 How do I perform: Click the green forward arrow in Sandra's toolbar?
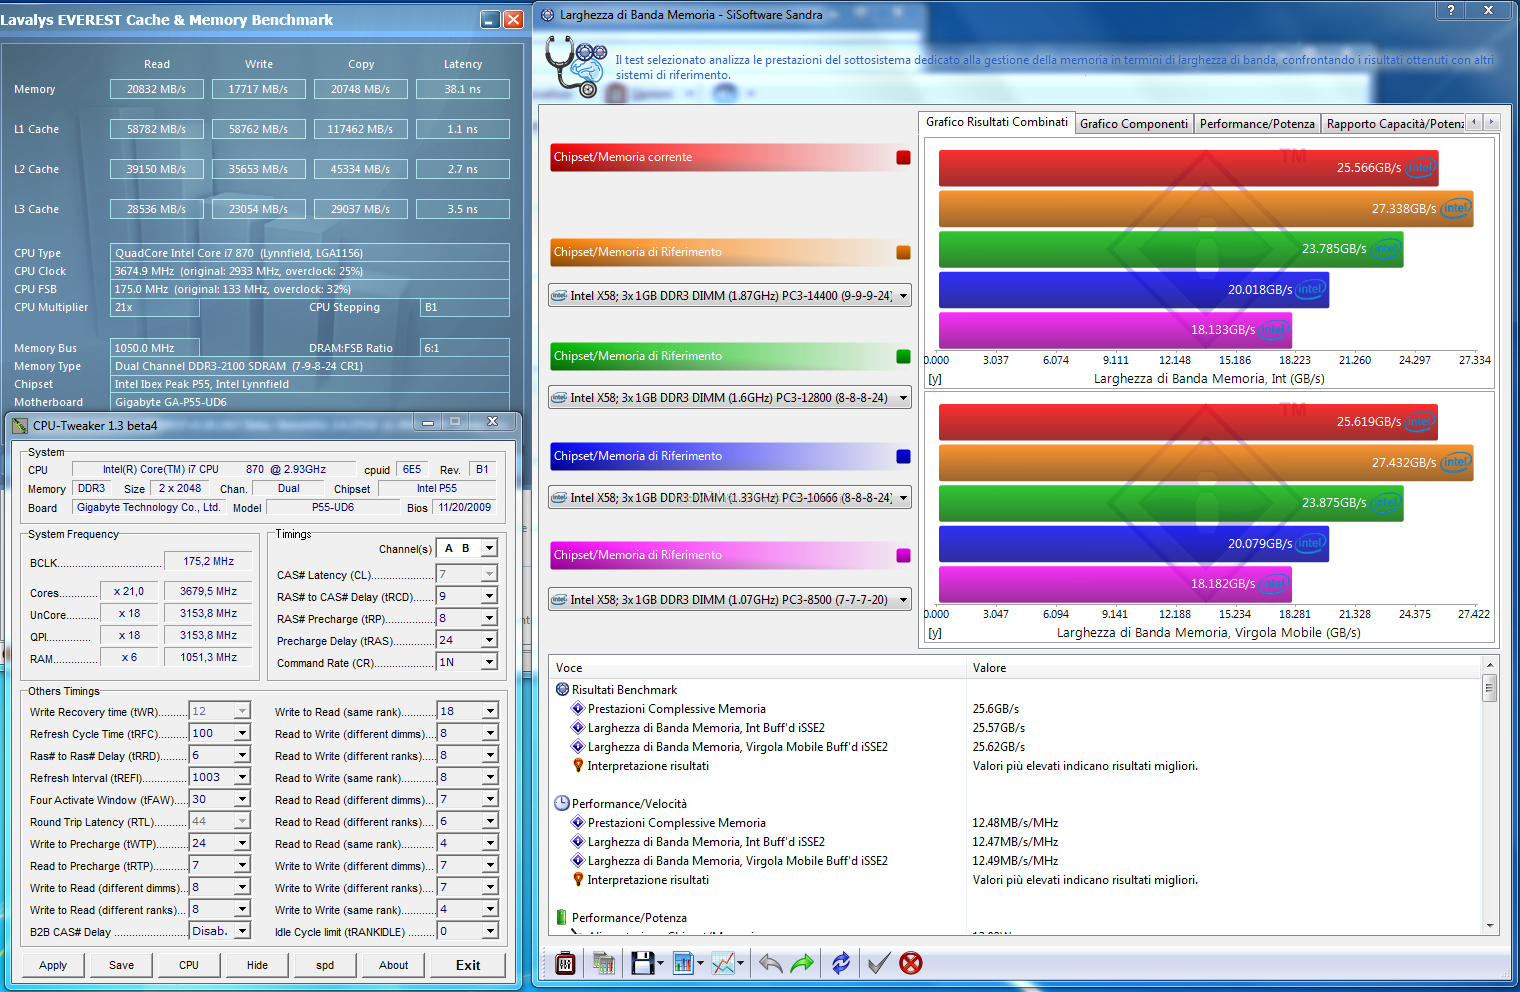click(802, 963)
